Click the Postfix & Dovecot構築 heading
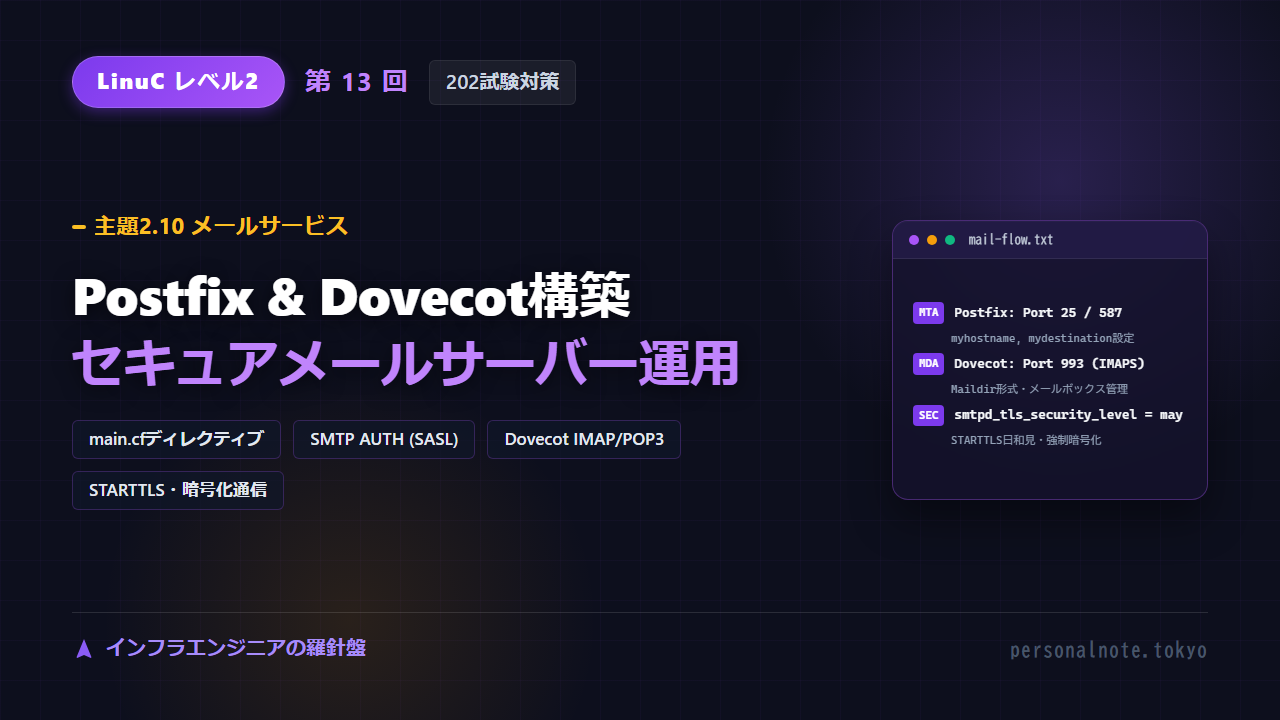 [x=352, y=296]
